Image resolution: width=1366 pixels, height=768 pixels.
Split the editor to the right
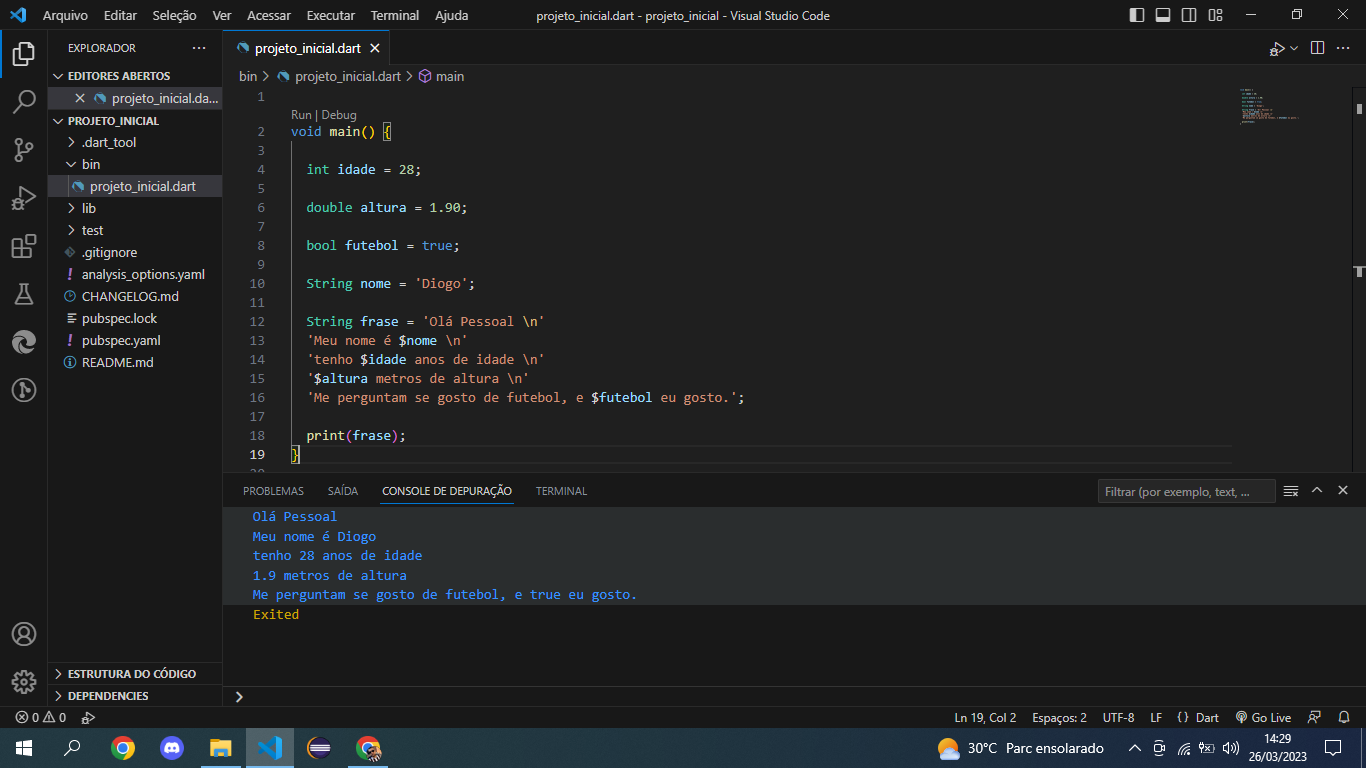click(1317, 48)
